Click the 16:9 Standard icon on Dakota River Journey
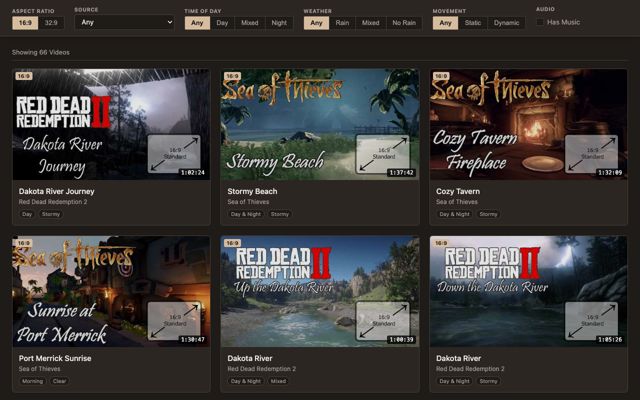 tap(174, 154)
